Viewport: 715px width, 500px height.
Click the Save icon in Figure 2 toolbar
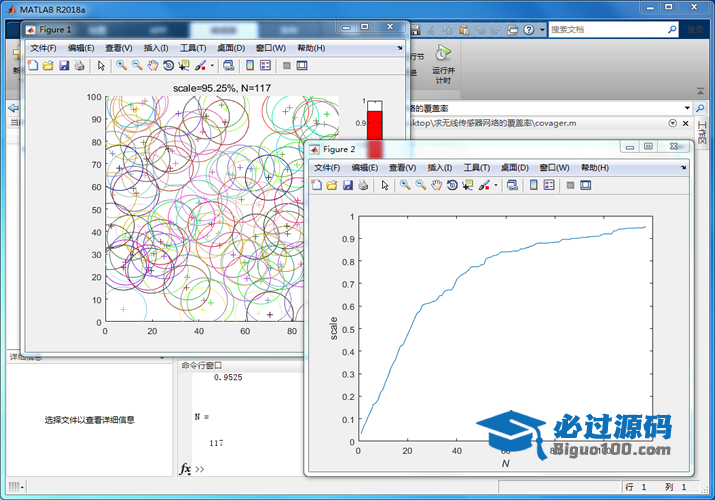(347, 185)
